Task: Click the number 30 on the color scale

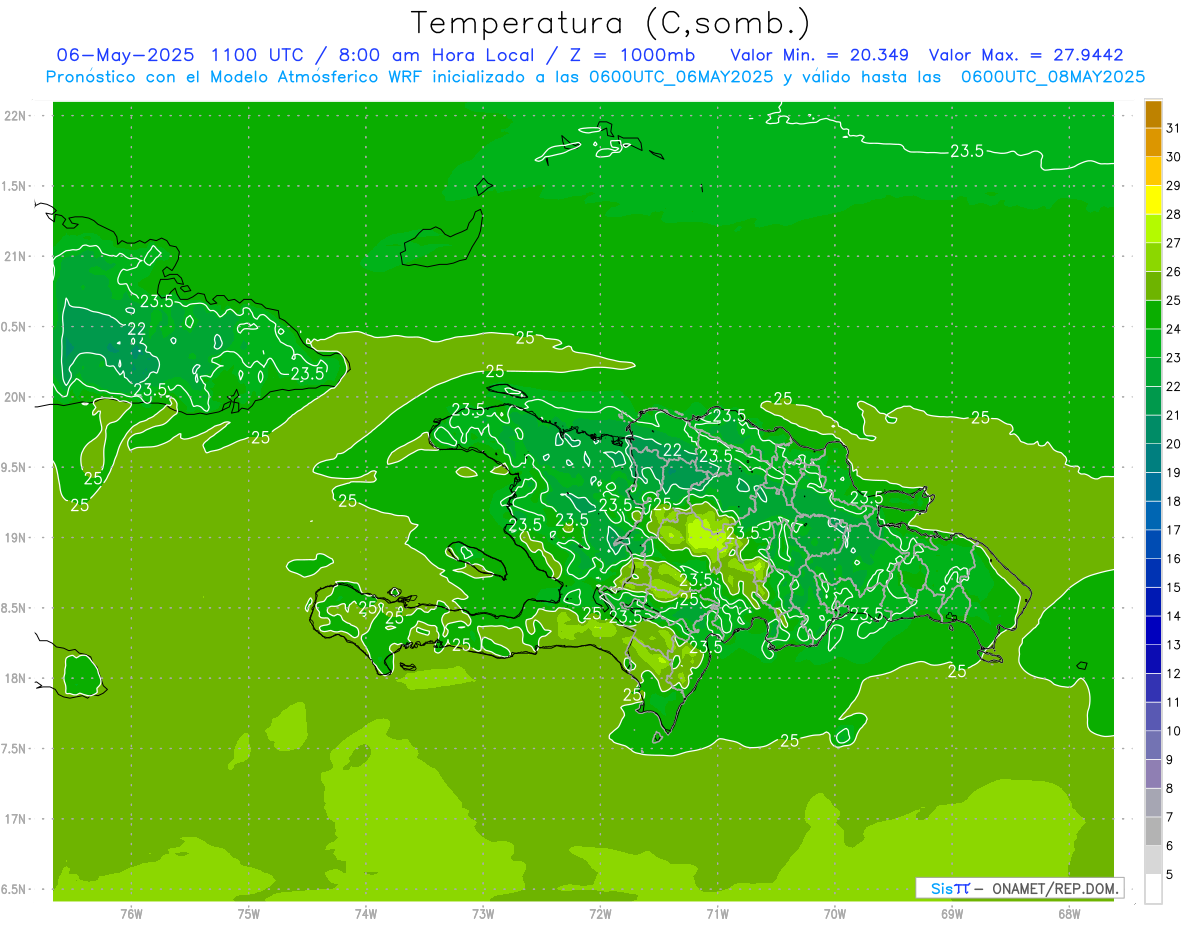Action: click(x=1174, y=157)
